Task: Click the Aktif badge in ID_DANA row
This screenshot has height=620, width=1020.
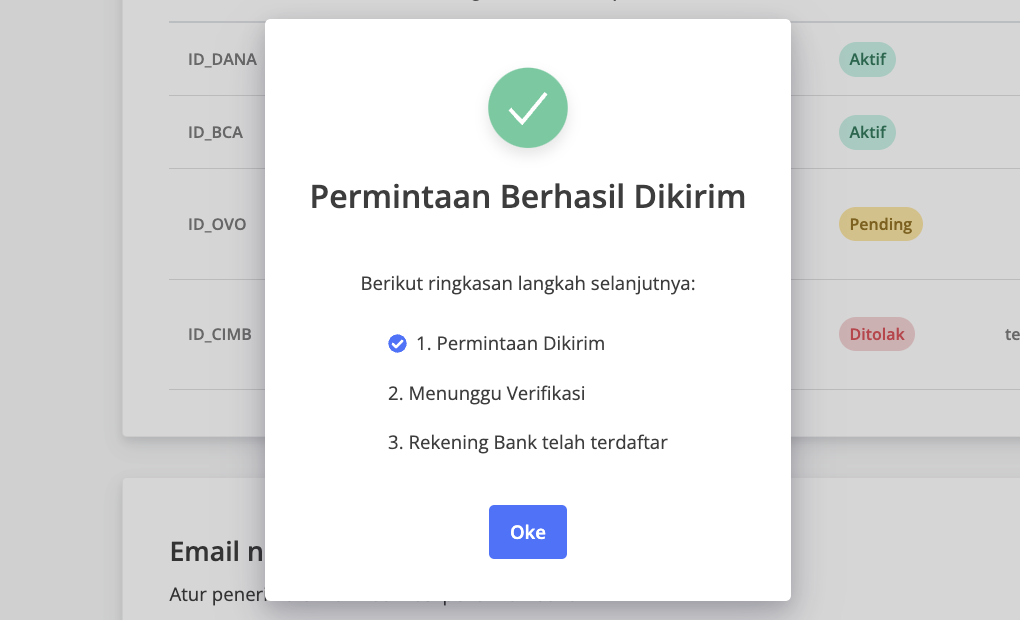Action: (867, 59)
